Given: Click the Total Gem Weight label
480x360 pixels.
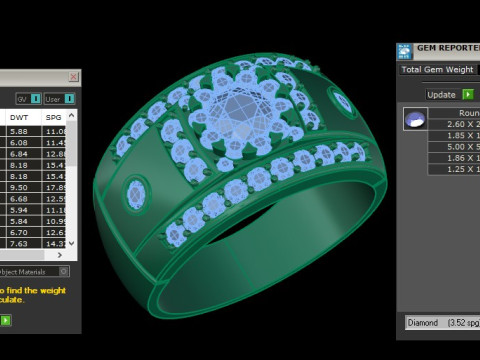Looking at the screenshot, I should pyautogui.click(x=437, y=70).
